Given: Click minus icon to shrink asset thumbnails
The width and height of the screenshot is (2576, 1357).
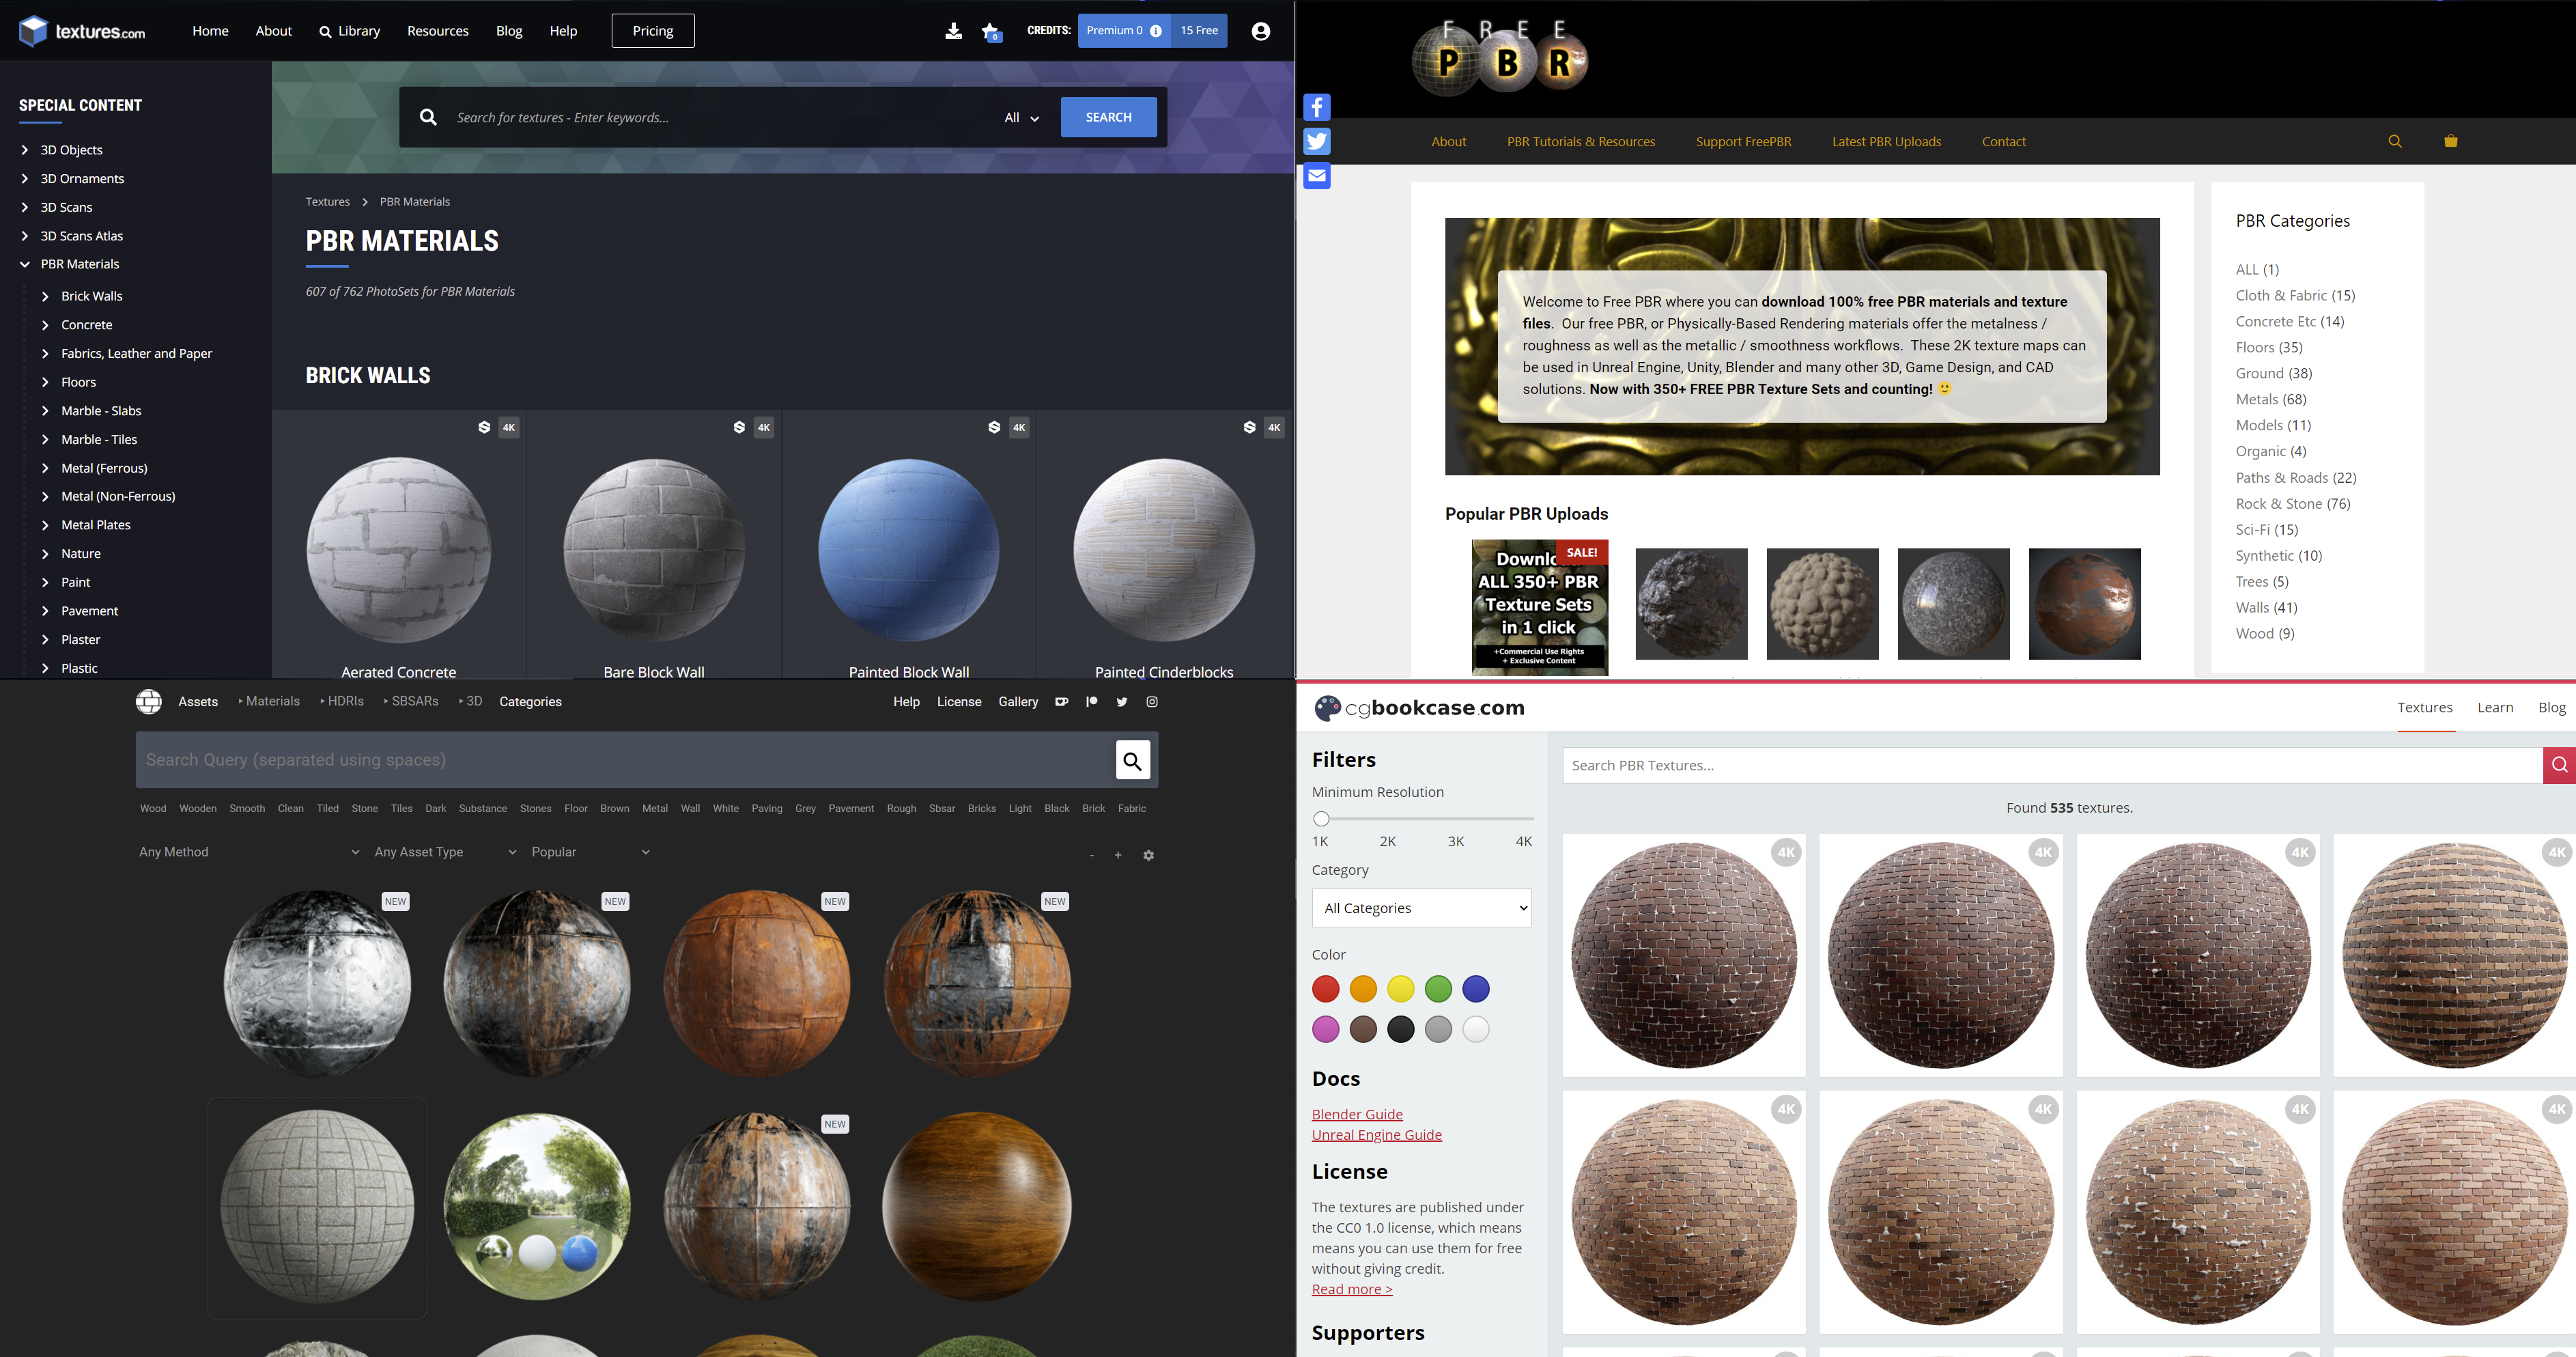Looking at the screenshot, I should tap(1092, 855).
